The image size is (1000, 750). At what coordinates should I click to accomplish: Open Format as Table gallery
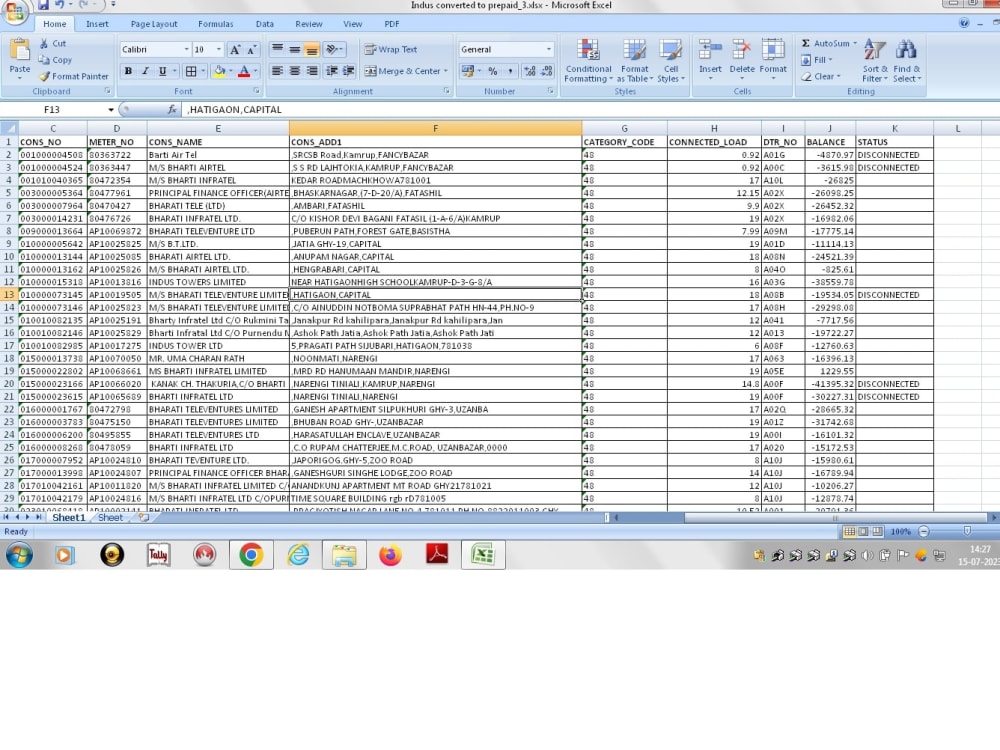(x=635, y=61)
